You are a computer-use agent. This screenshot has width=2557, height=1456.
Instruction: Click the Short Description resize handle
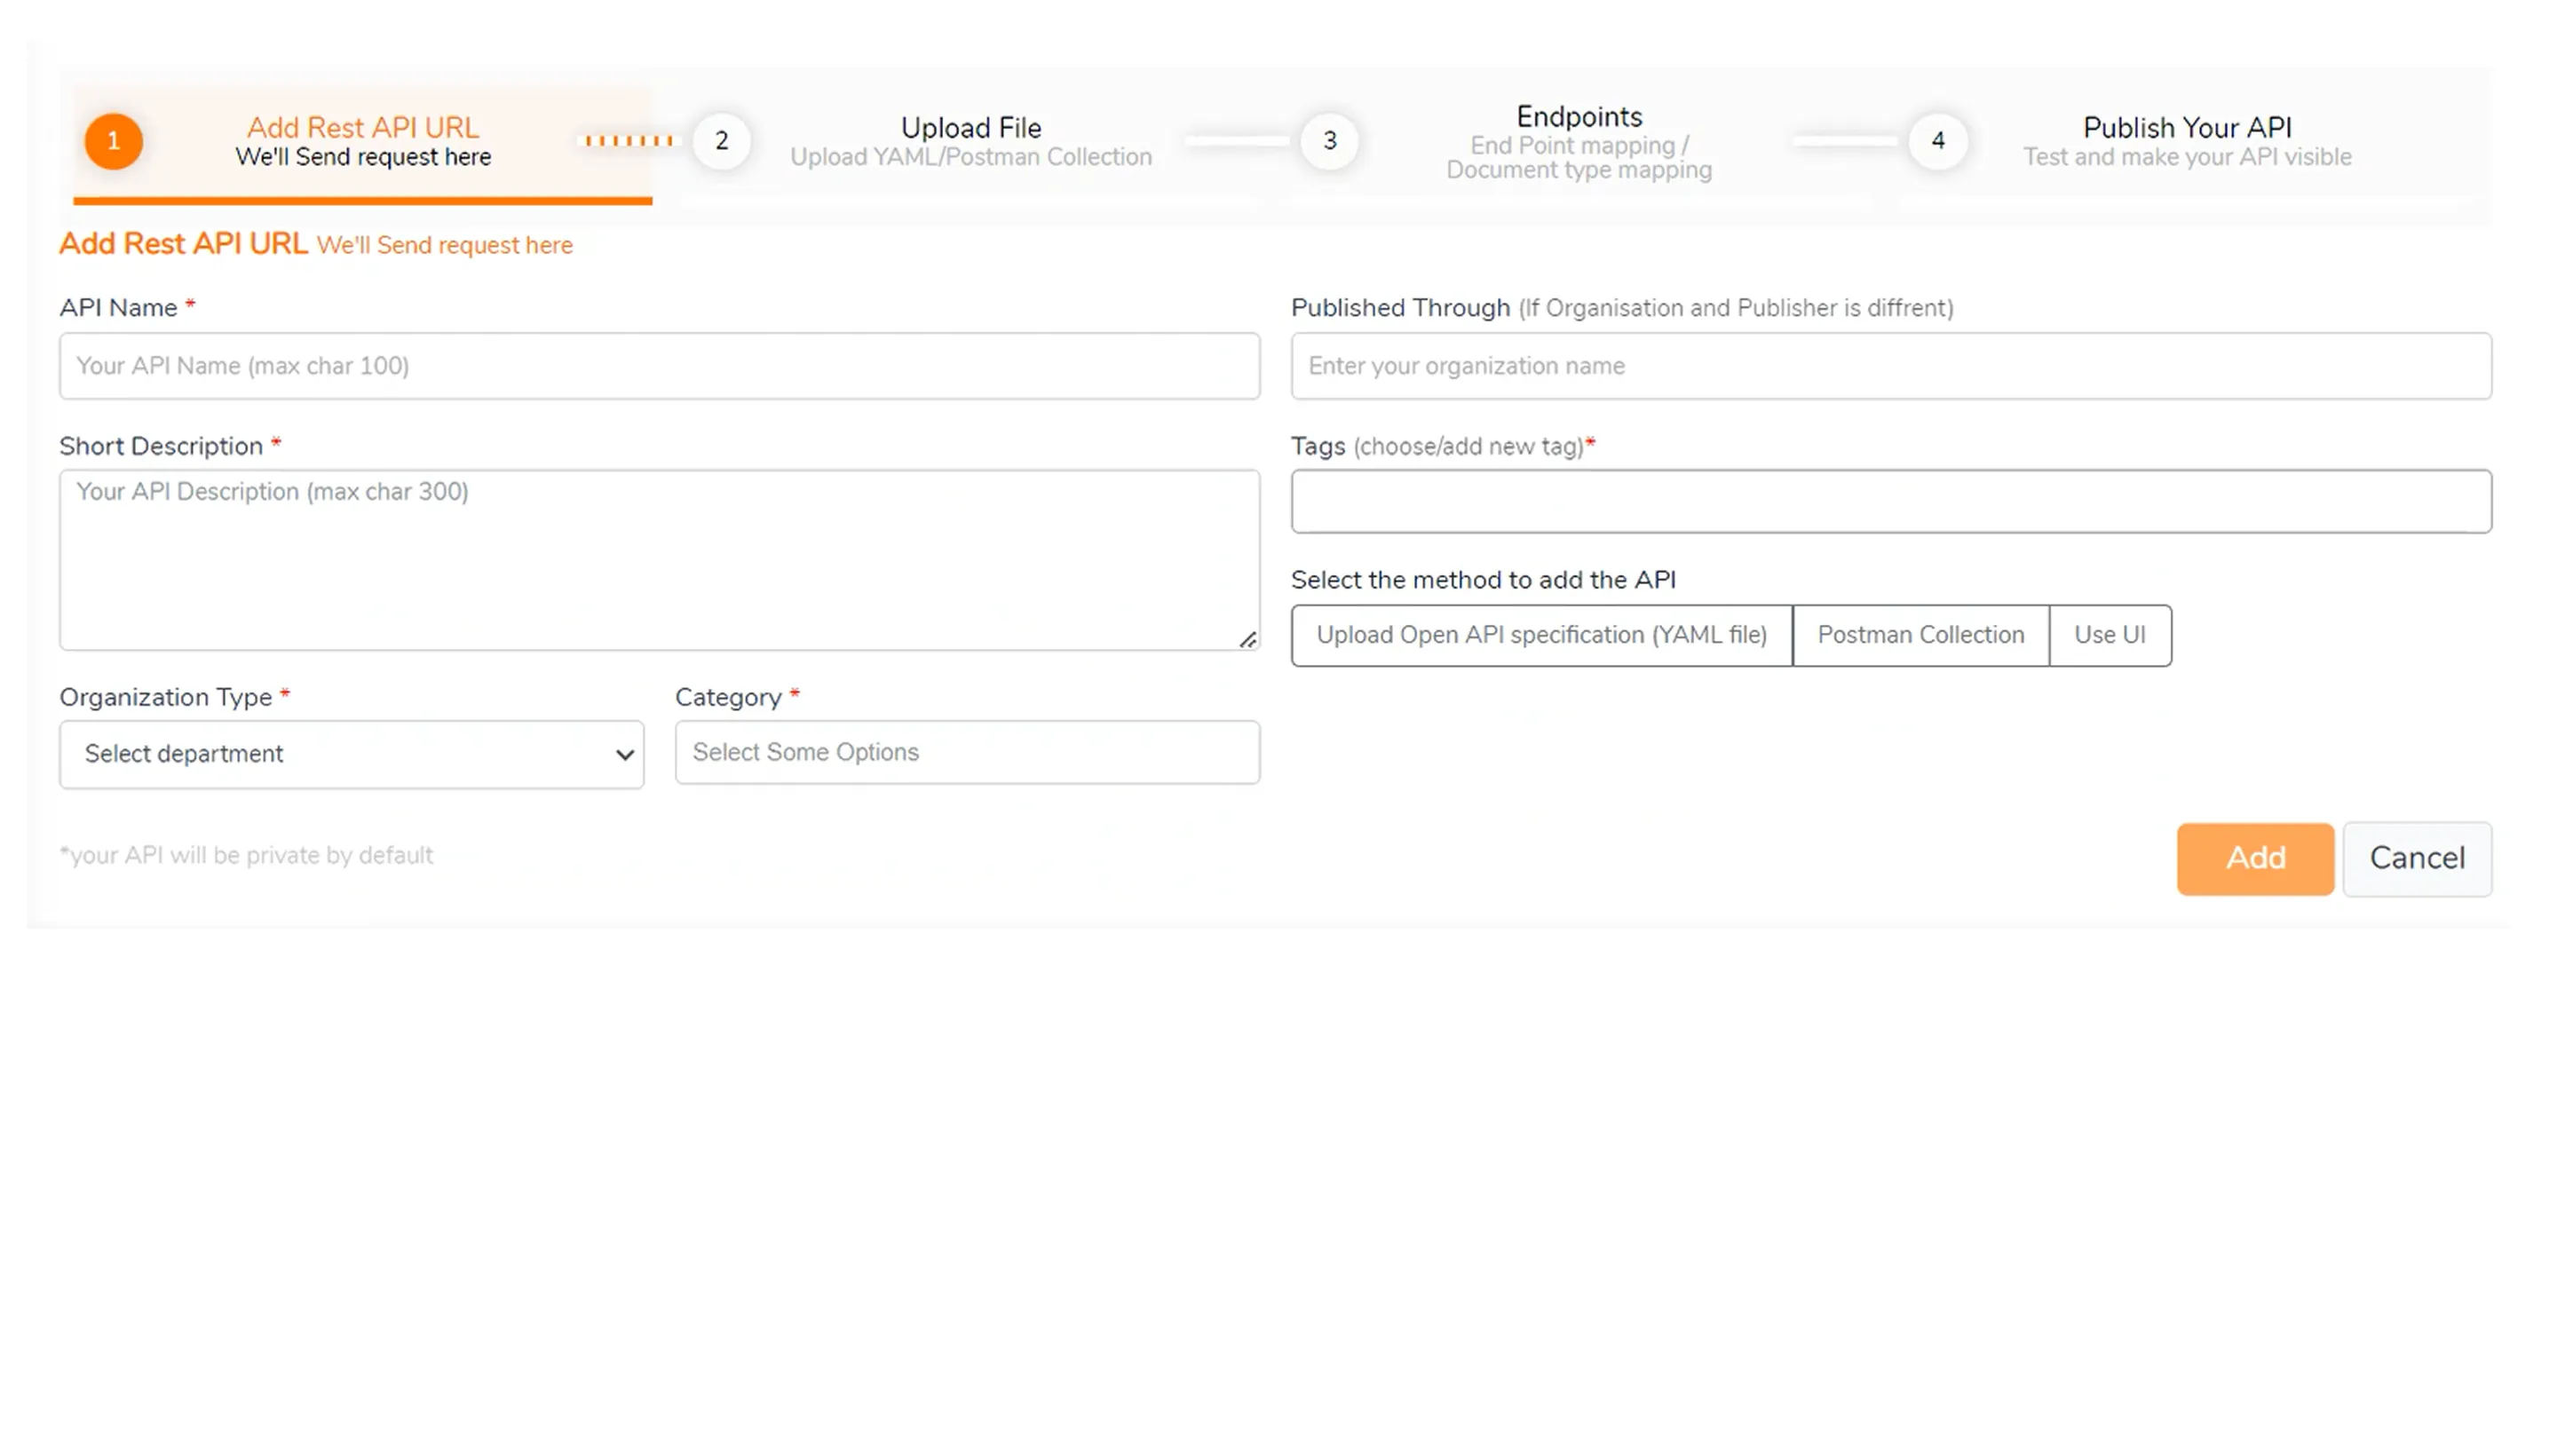(1247, 640)
